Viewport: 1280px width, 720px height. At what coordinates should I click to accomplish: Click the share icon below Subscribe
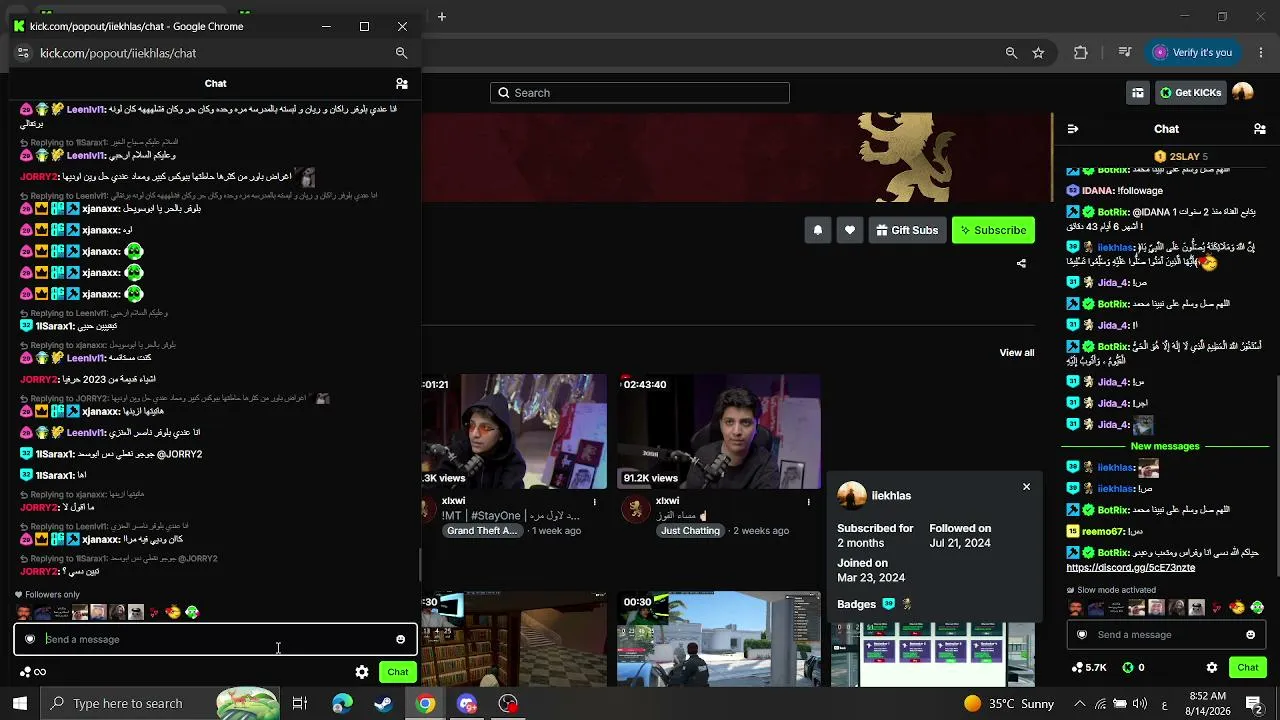pos(1021,264)
